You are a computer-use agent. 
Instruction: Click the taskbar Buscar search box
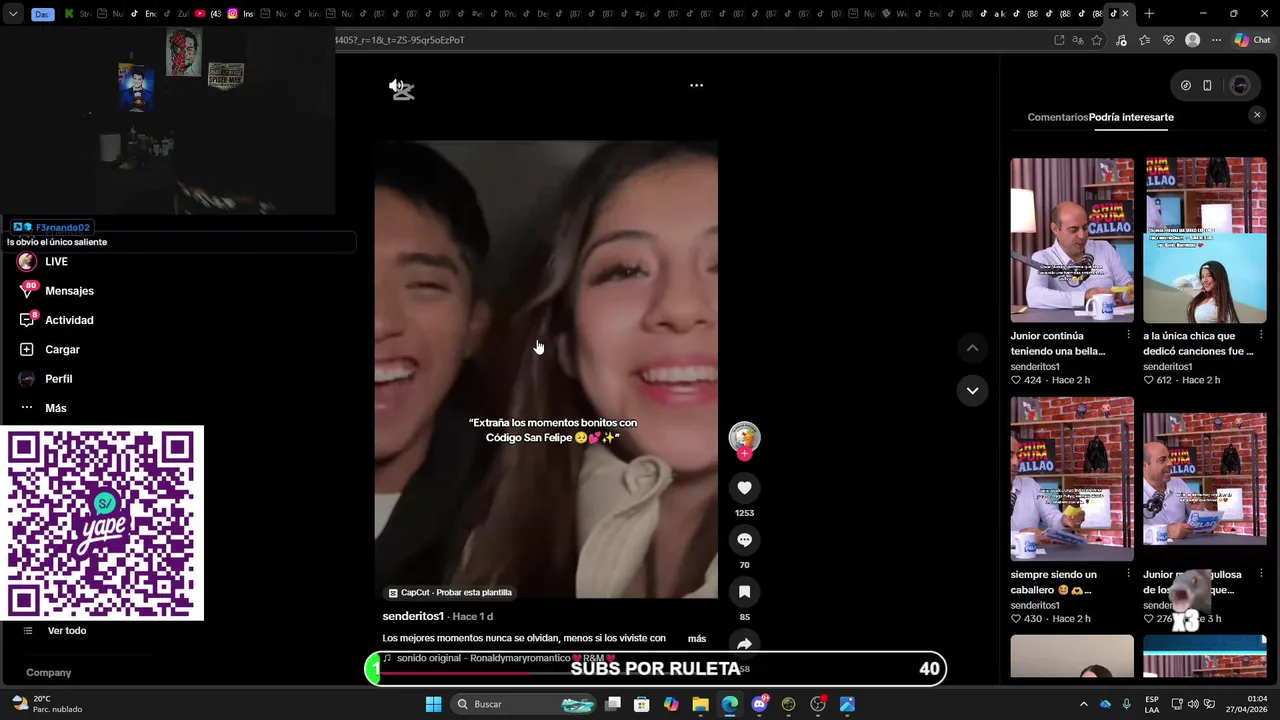pos(525,704)
